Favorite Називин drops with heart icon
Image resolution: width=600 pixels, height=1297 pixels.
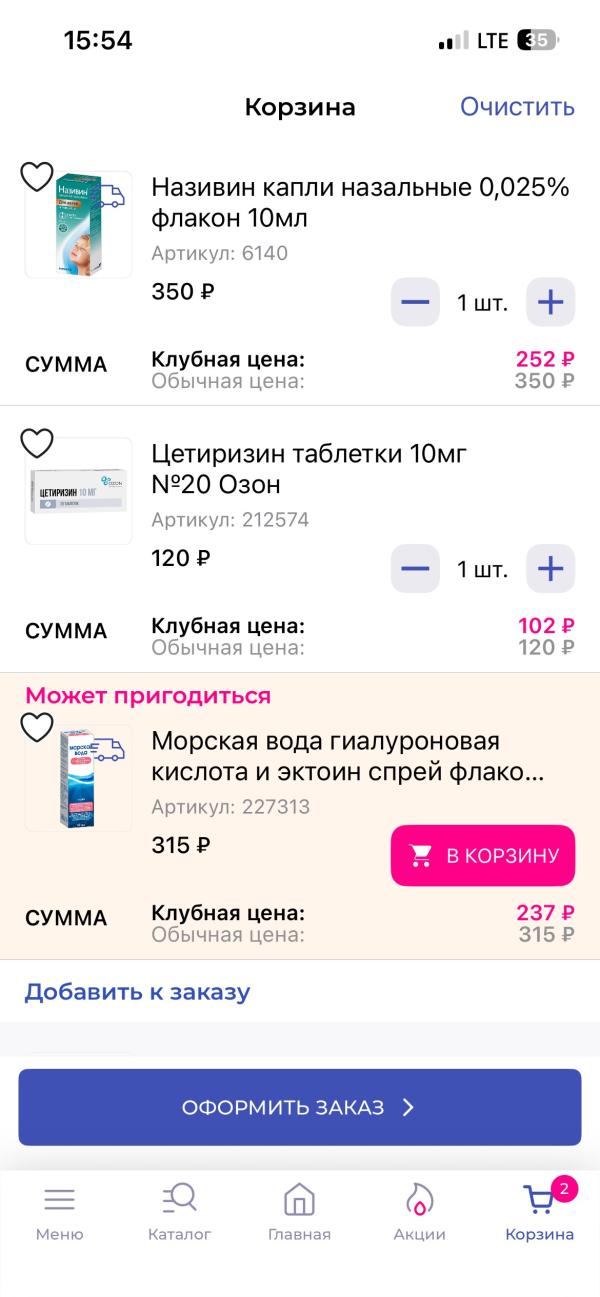(37, 177)
